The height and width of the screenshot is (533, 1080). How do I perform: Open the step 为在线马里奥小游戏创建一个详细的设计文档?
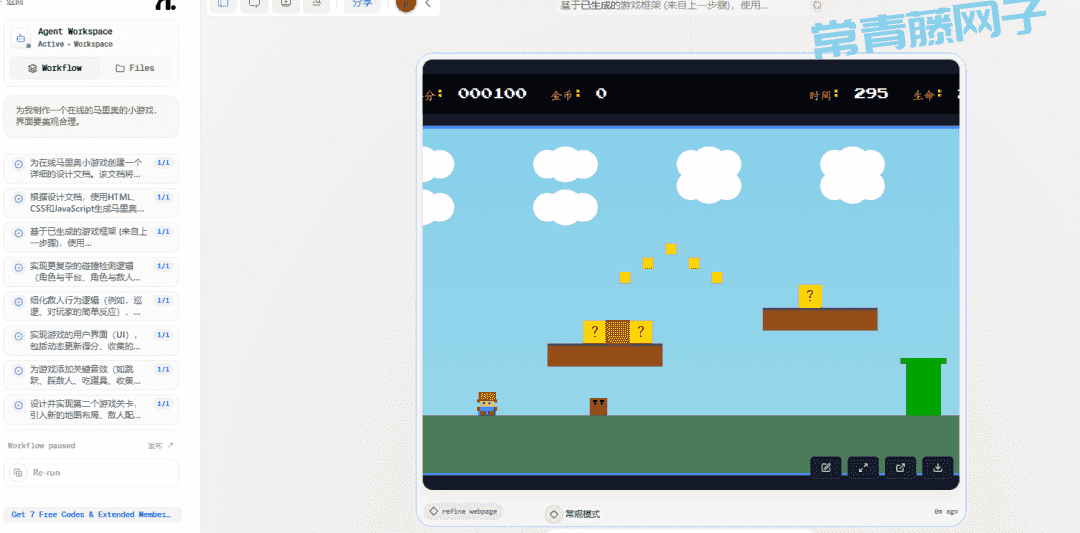[x=91, y=169]
